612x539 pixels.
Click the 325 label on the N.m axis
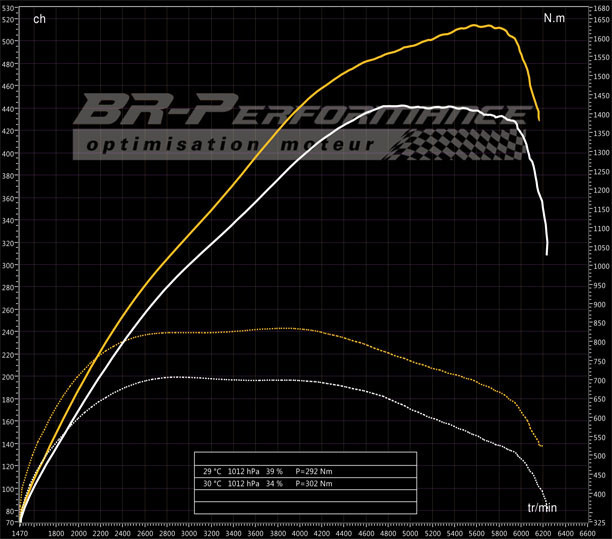click(x=597, y=522)
